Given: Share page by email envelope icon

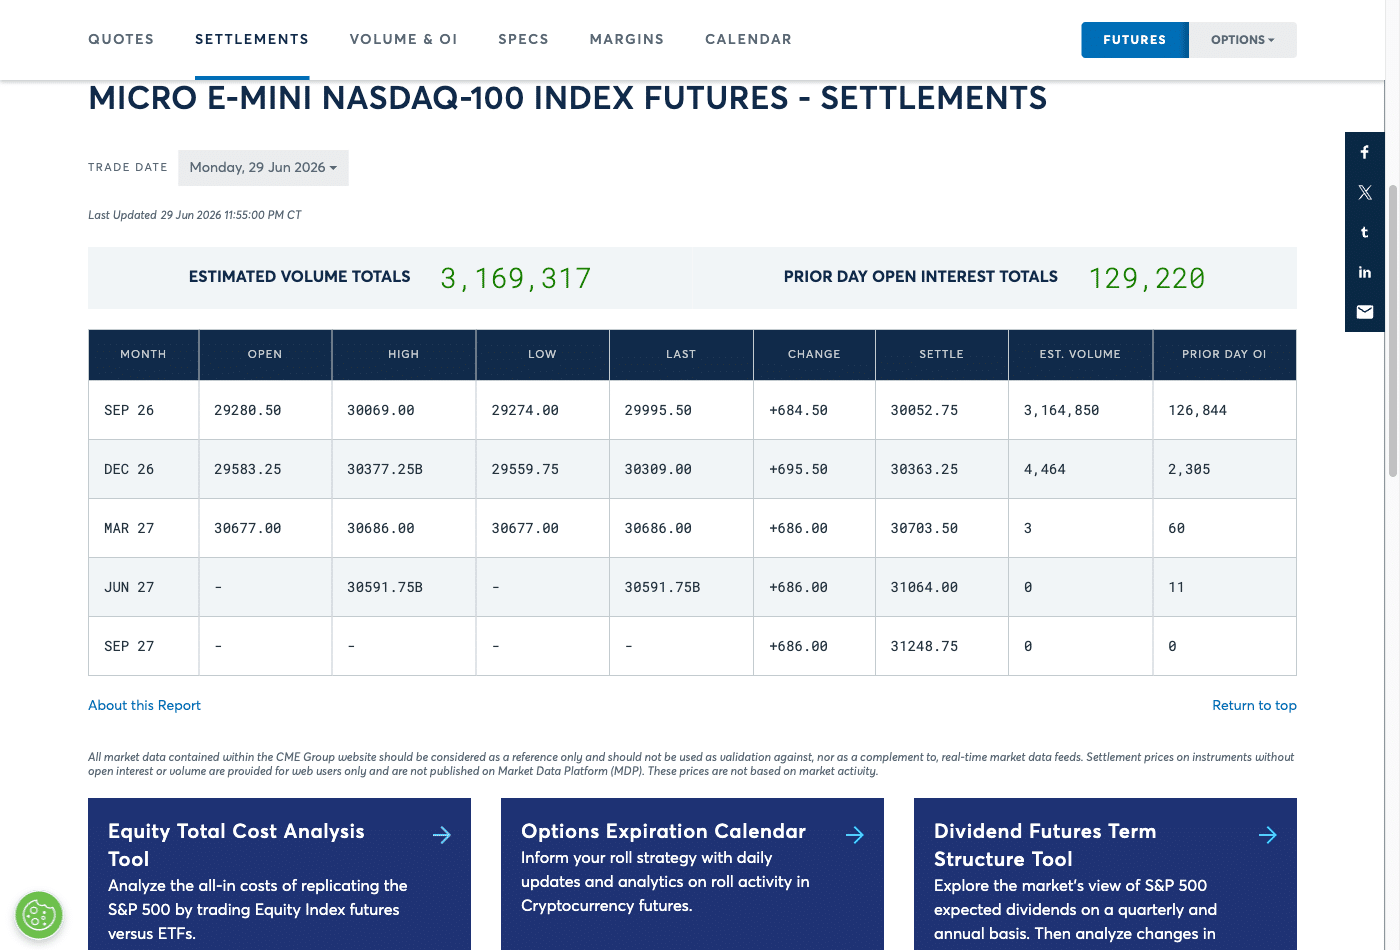Looking at the screenshot, I should point(1364,312).
